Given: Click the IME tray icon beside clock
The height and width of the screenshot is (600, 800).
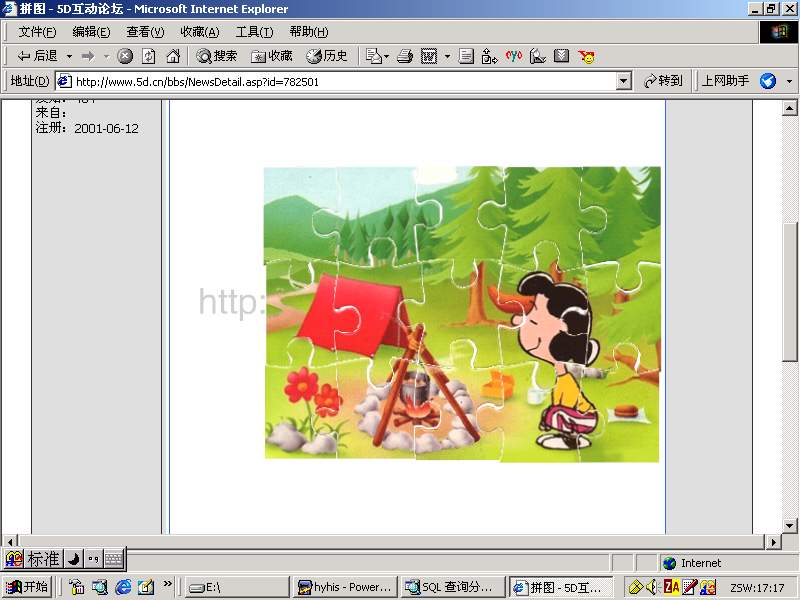Looking at the screenshot, I should point(708,587).
